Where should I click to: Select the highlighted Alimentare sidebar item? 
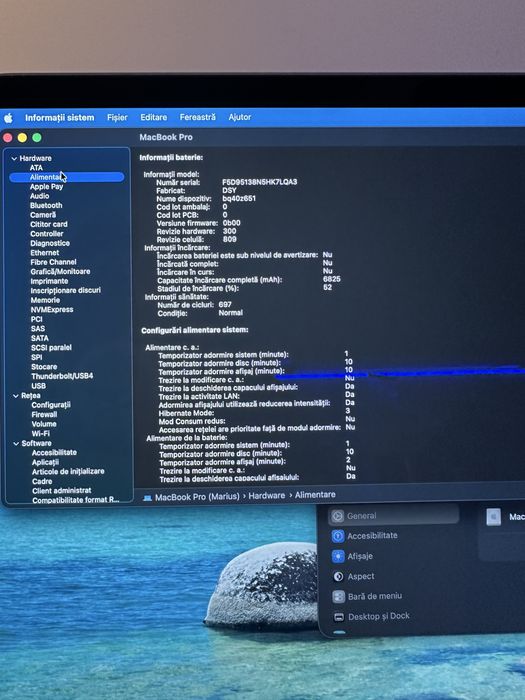[67, 177]
